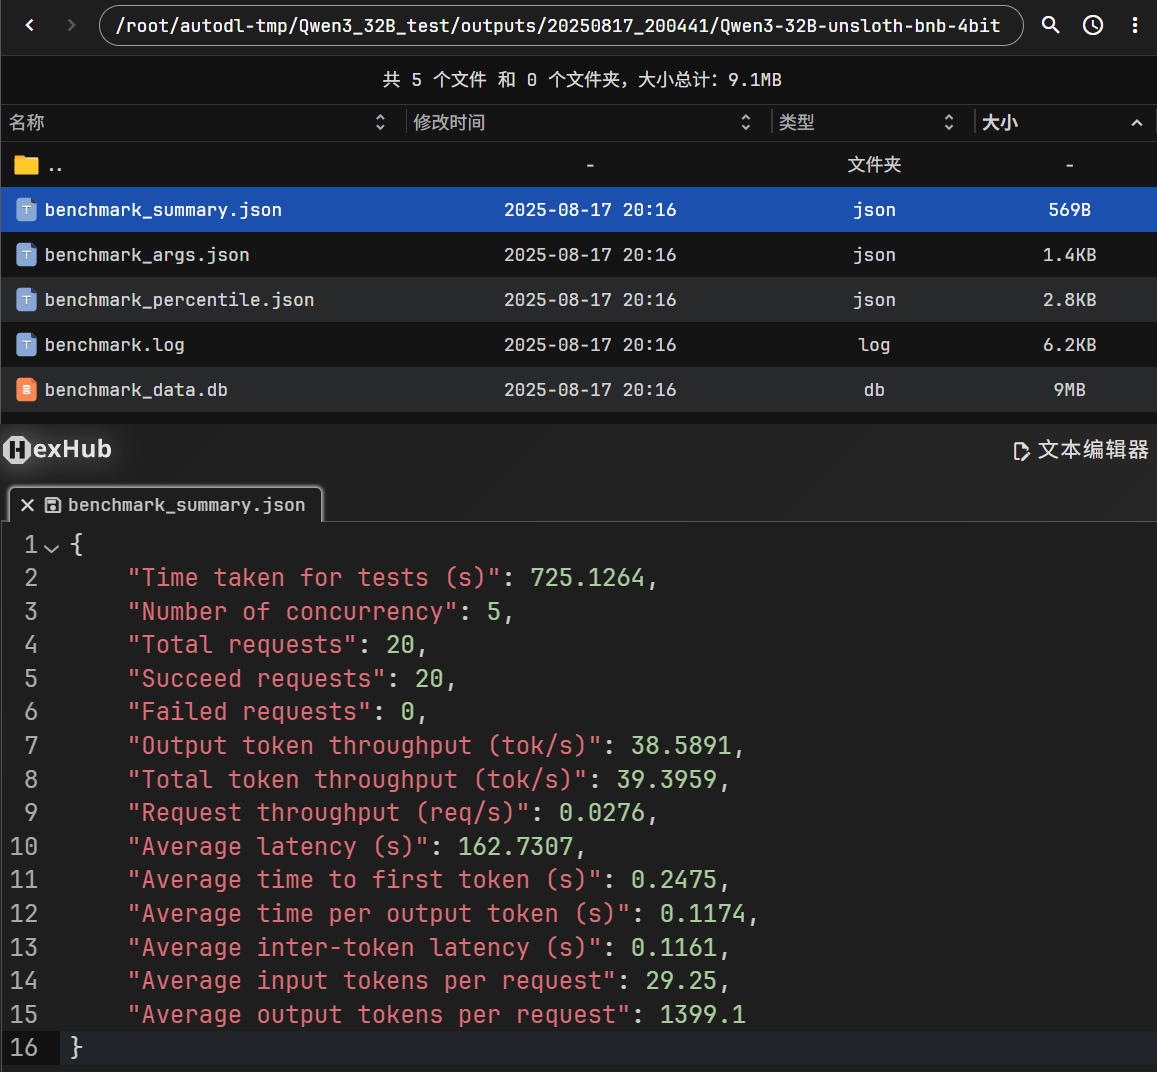Save via the tab's floppy disk icon
The height and width of the screenshot is (1072, 1157).
coord(52,505)
